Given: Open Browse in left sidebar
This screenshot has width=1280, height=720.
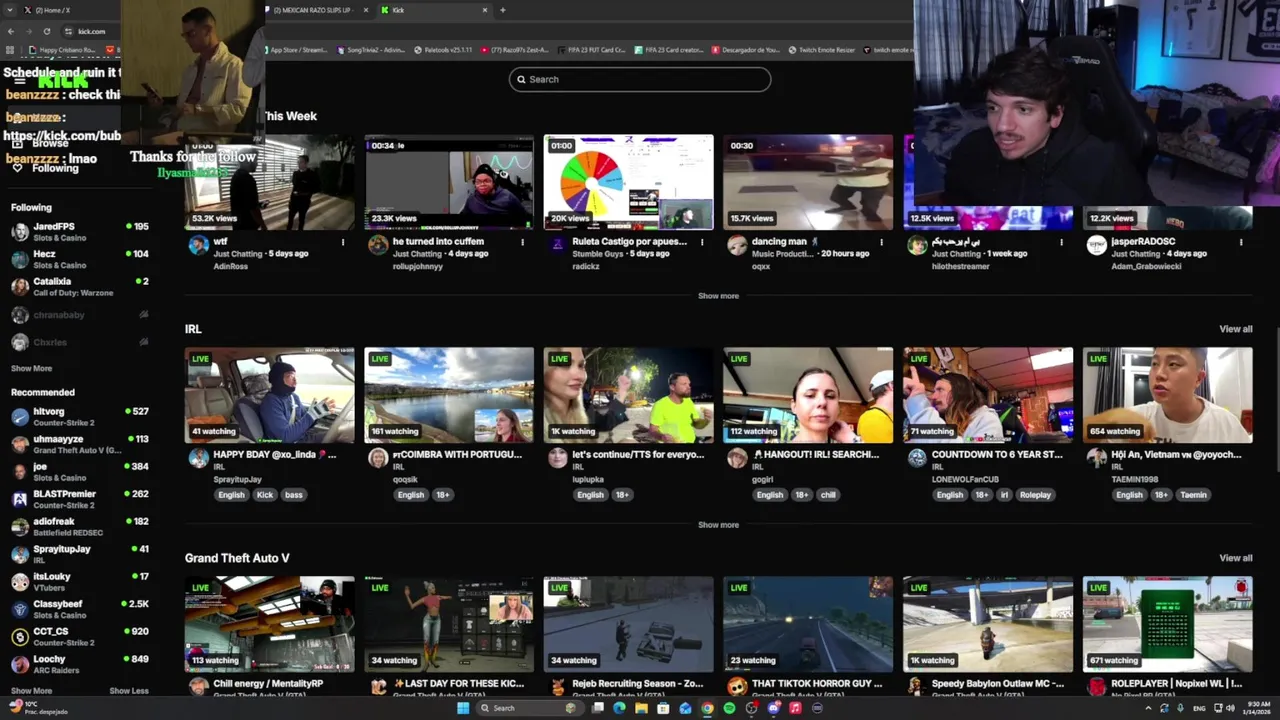Looking at the screenshot, I should 50,143.
